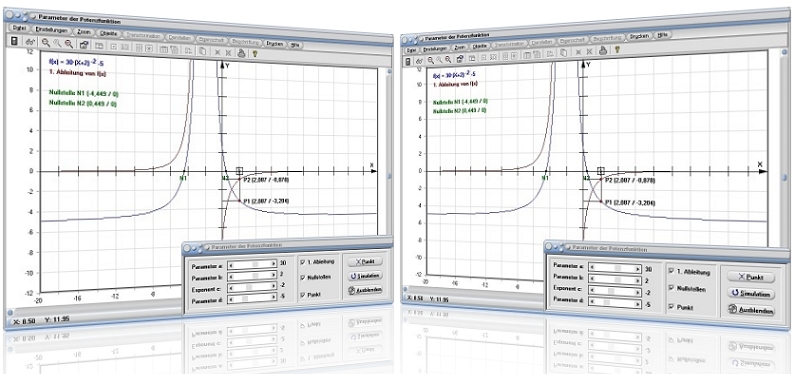
Task: Click printer icon in left window toolbar
Action: [241, 52]
